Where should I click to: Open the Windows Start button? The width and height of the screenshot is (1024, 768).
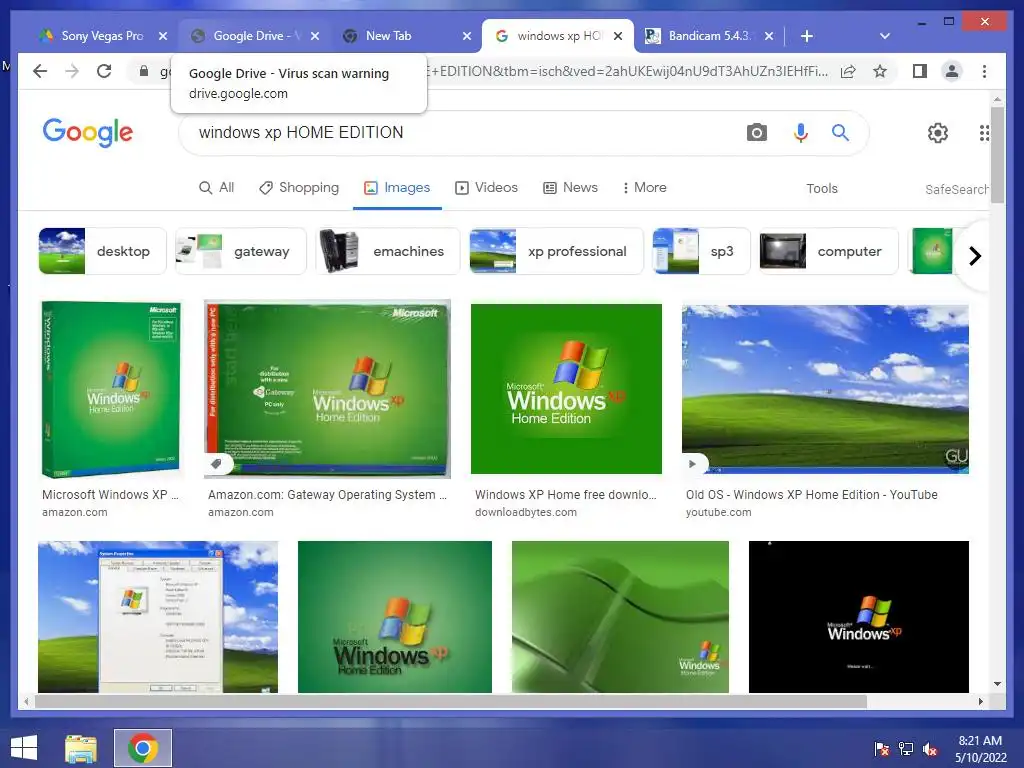click(x=24, y=748)
